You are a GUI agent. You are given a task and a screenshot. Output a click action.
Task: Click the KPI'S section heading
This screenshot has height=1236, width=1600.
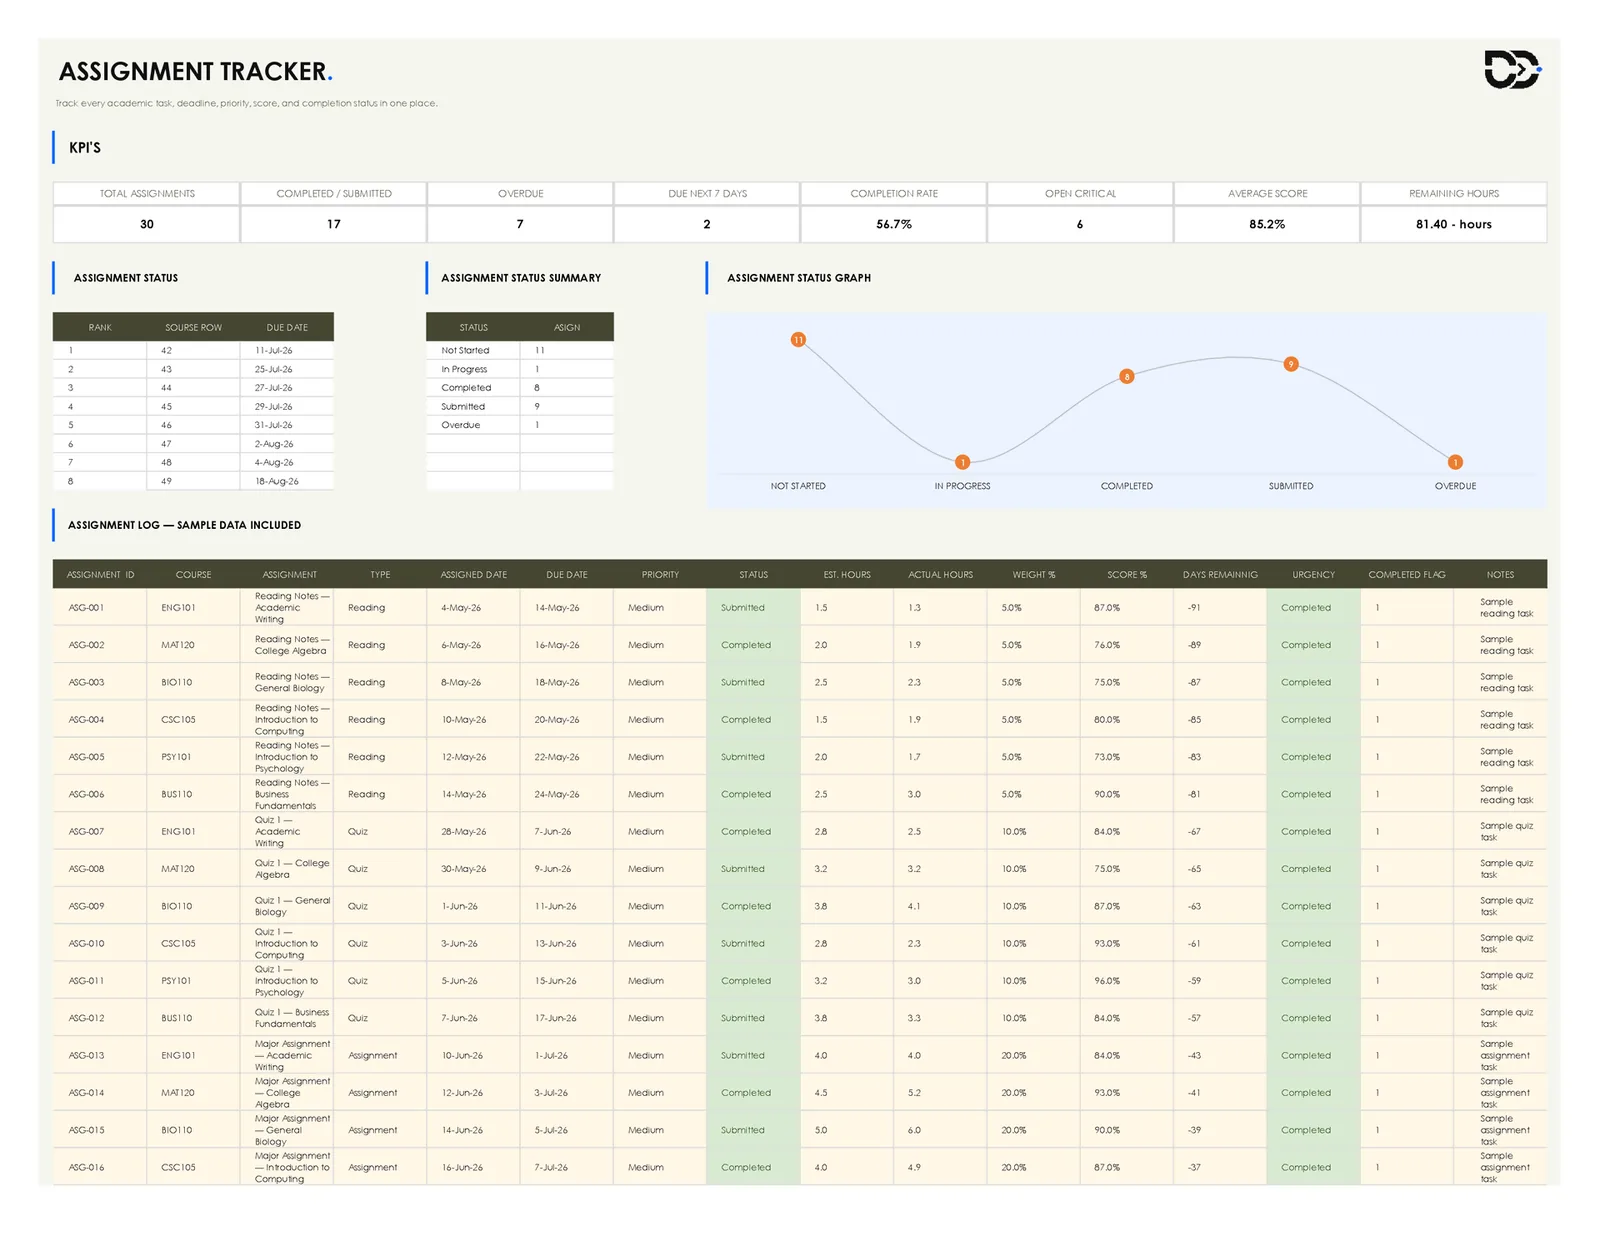coord(85,148)
